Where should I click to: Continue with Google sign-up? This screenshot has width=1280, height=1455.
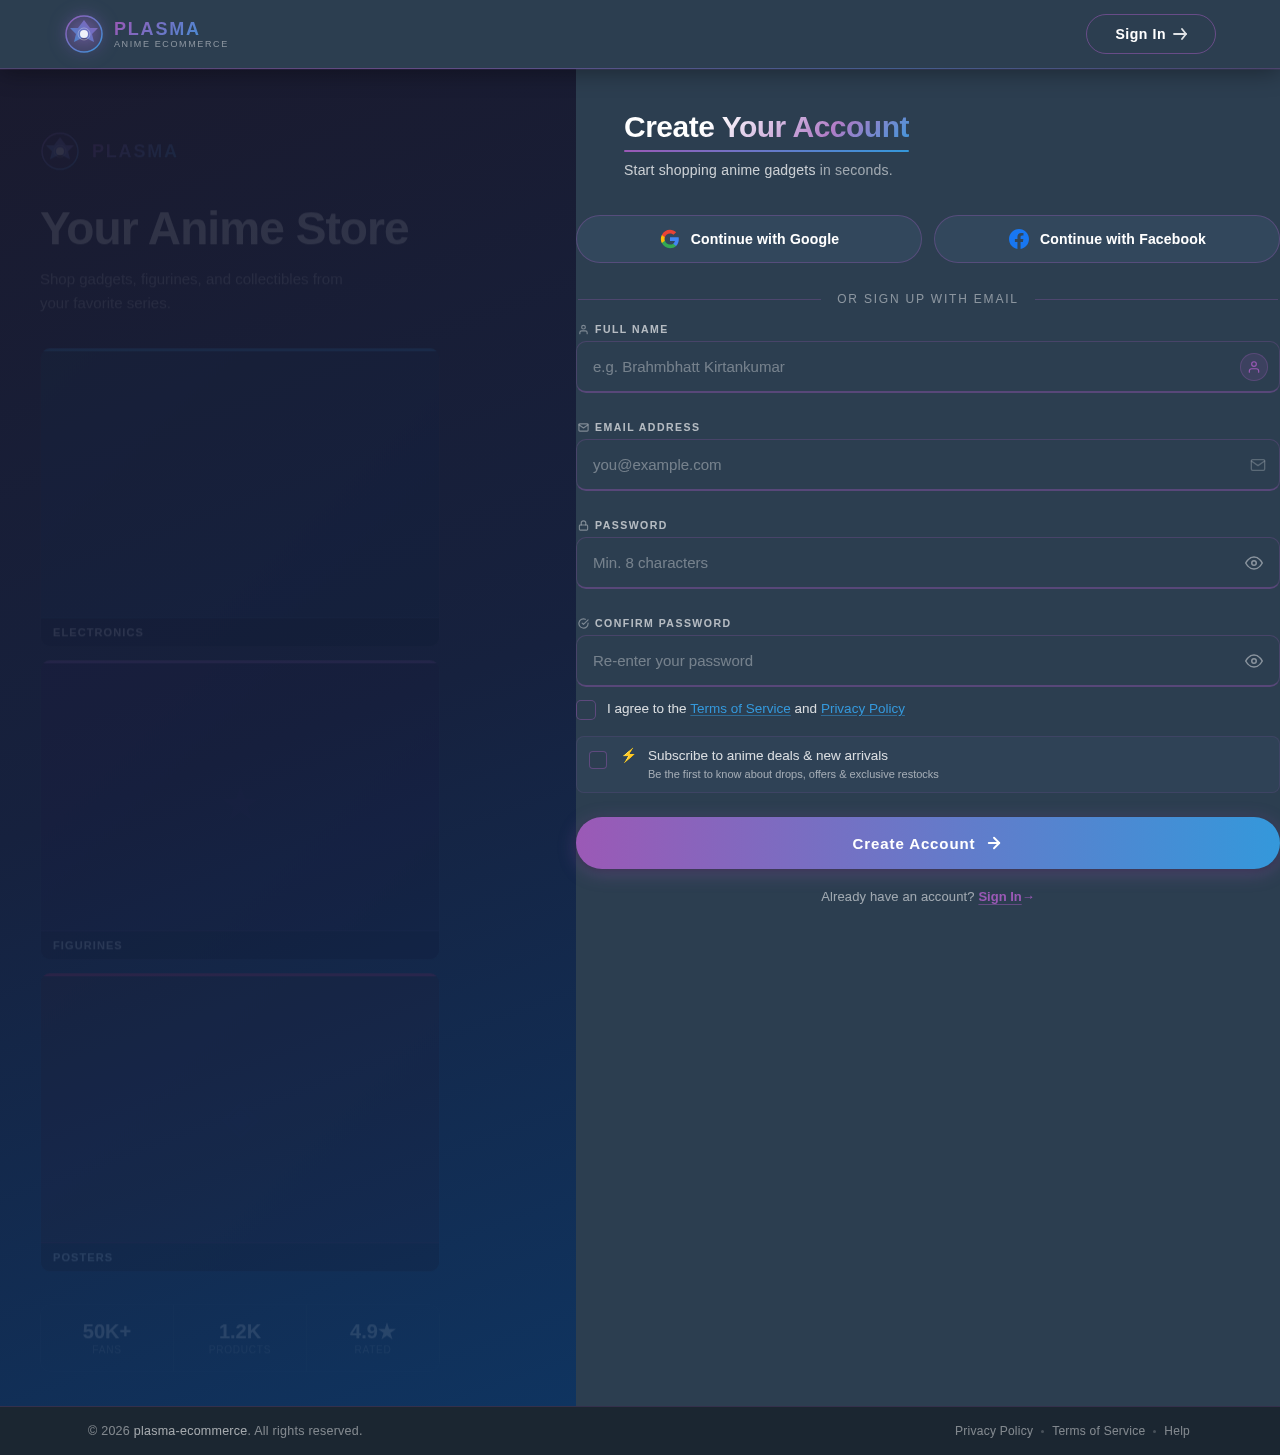click(x=749, y=239)
